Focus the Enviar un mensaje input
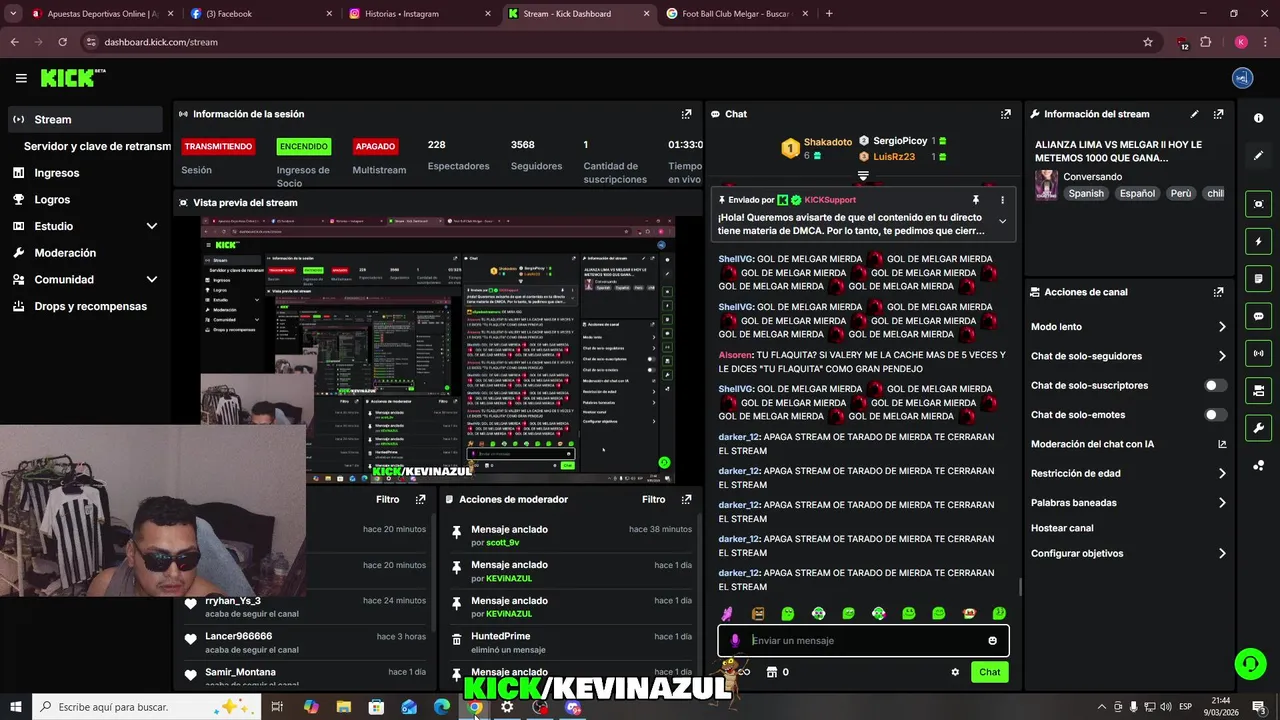Screen dimensions: 1280x720 (865, 641)
